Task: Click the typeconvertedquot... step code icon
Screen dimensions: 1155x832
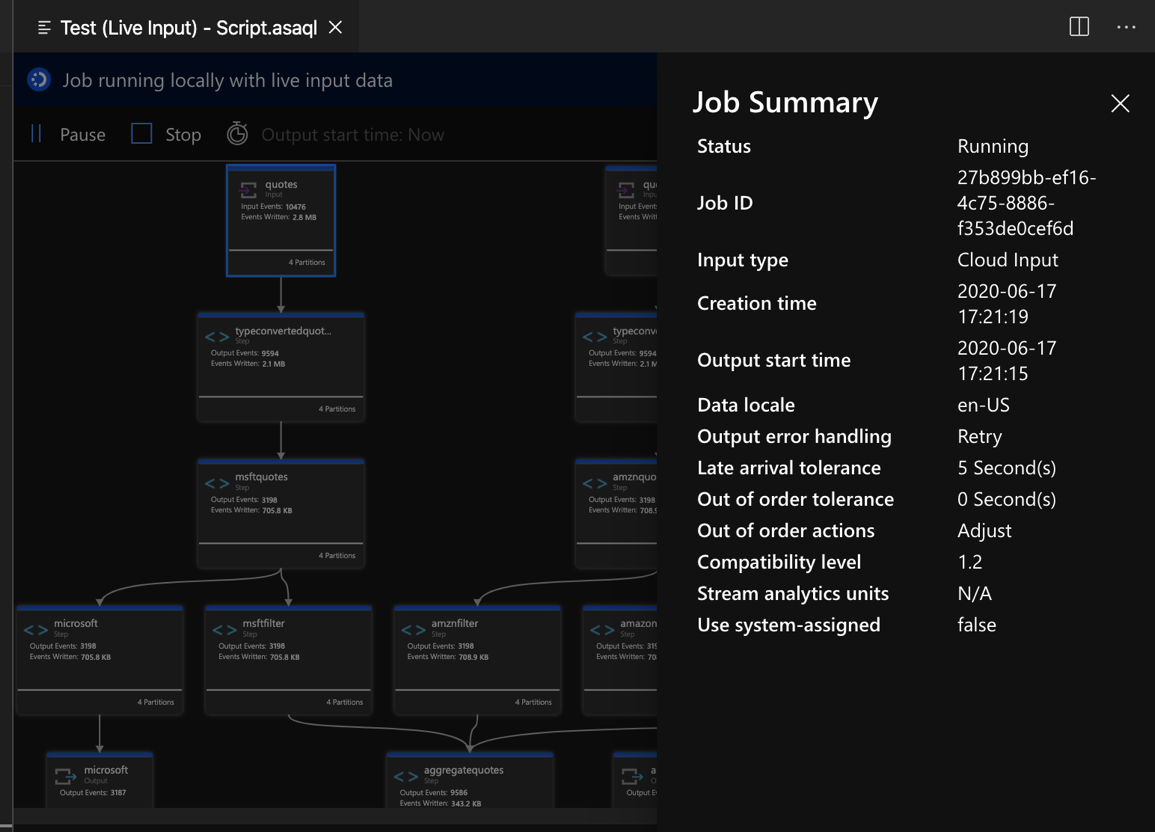Action: [217, 336]
